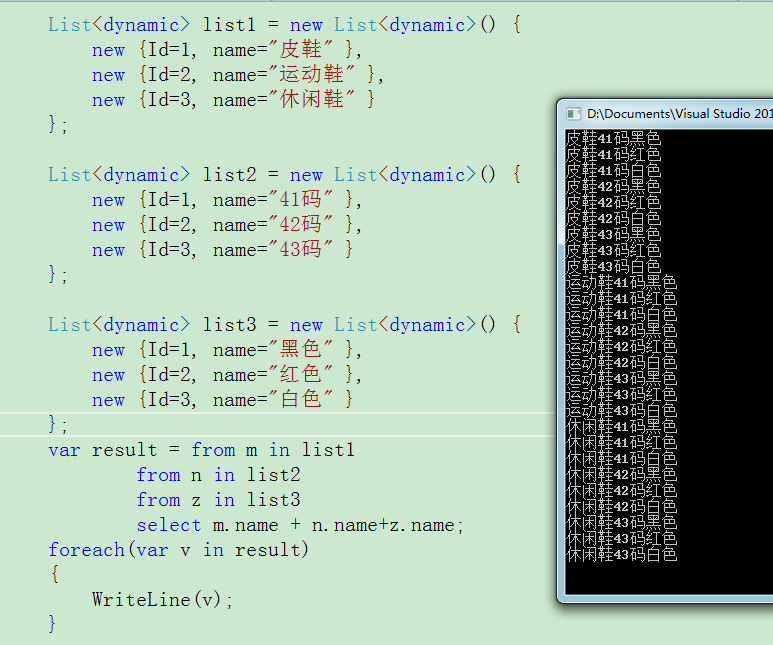The height and width of the screenshot is (645, 773).
Task: Click console output line 休闲鞋41码红色
Action: pos(621,443)
